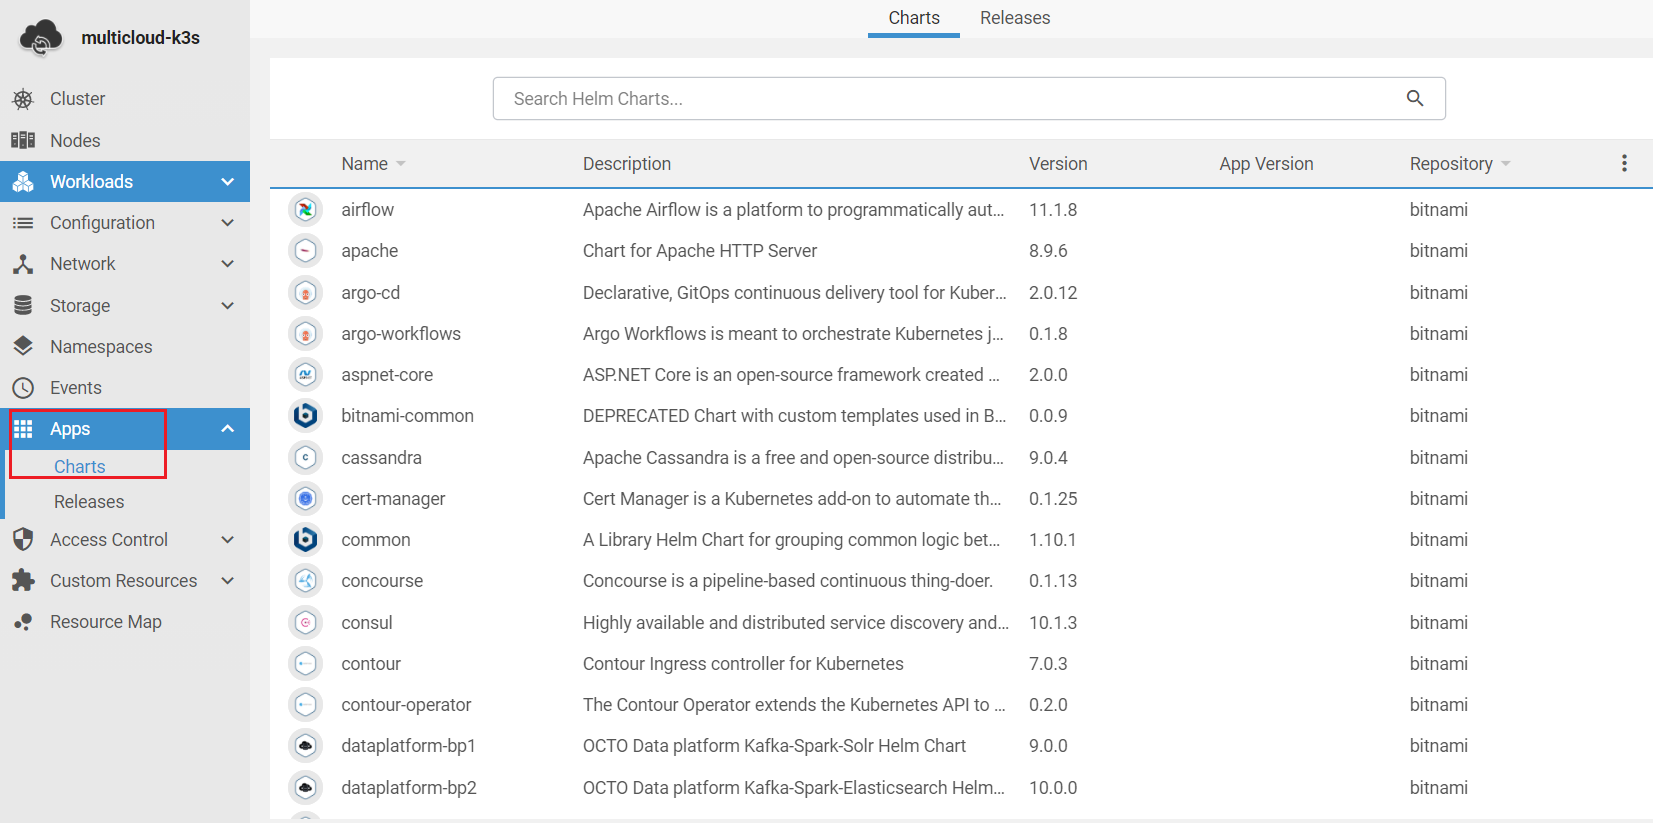The height and width of the screenshot is (823, 1653).
Task: Expand the Configuration section chevron
Action: (228, 223)
